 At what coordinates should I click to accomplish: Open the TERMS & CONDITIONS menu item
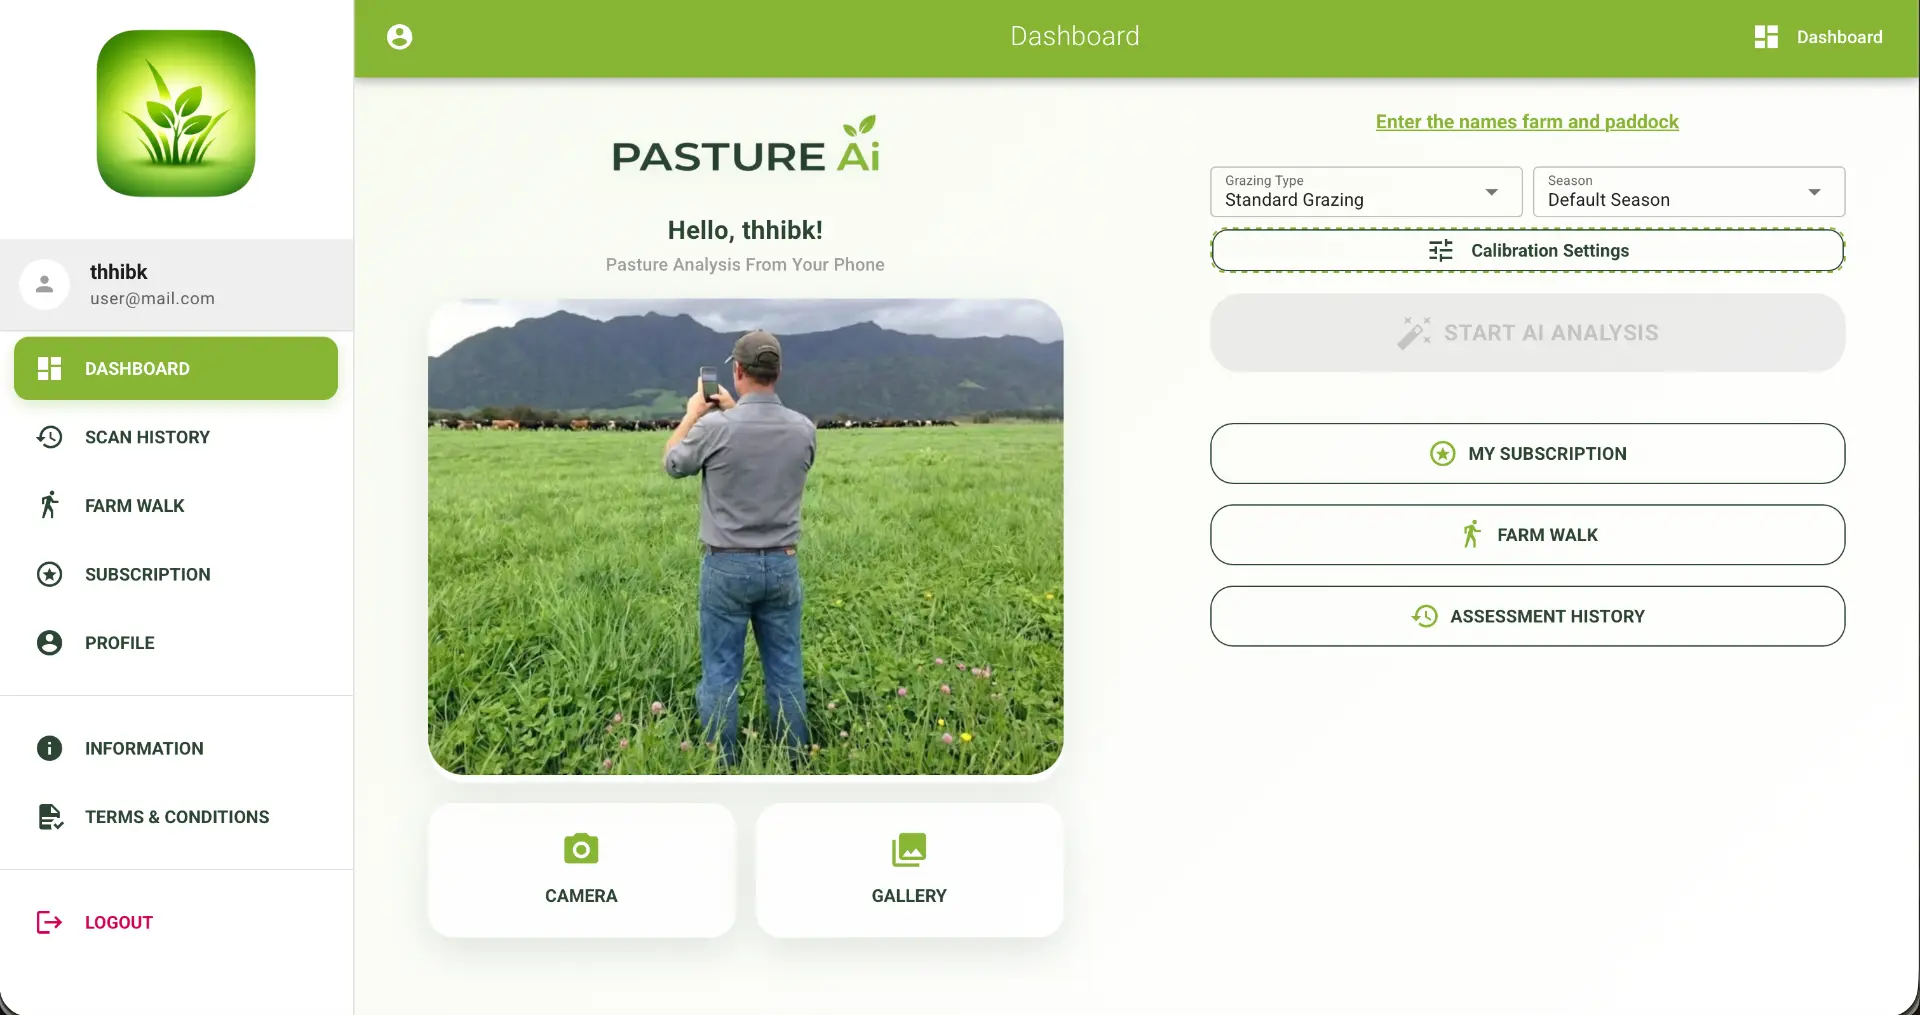176,817
